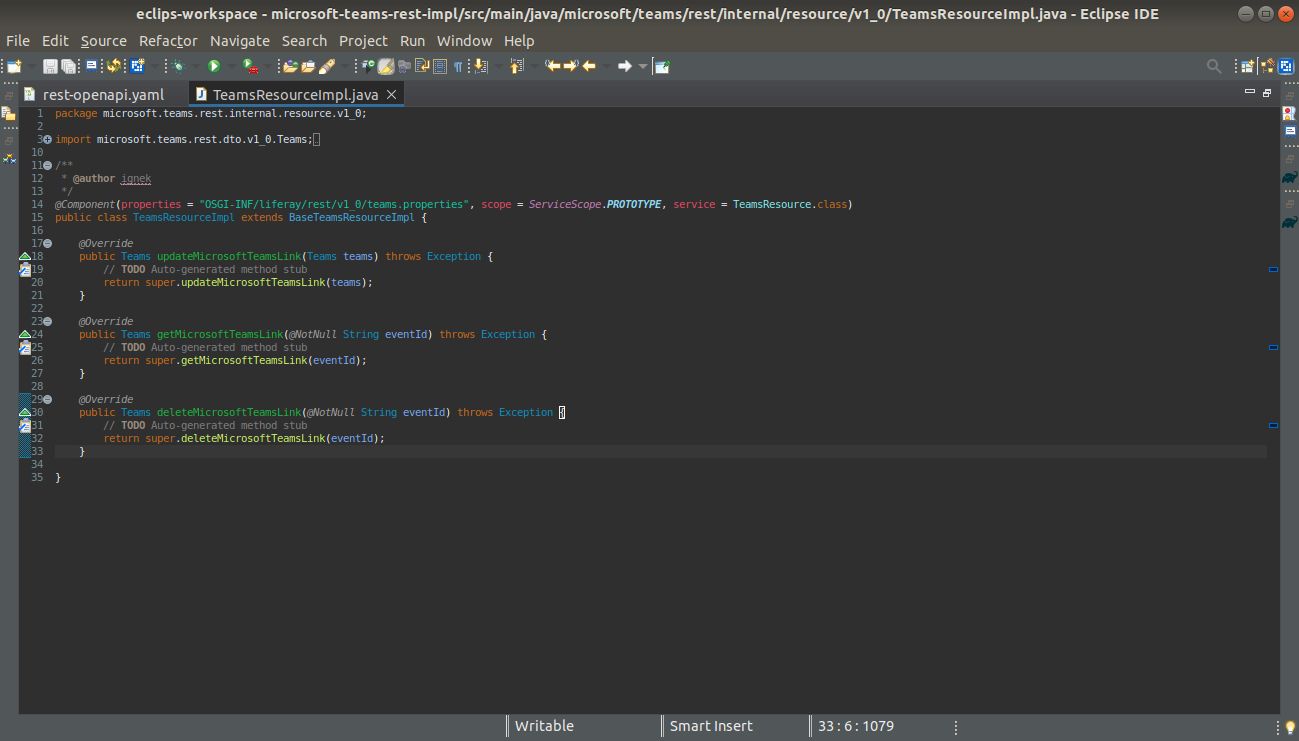This screenshot has width=1299, height=741.
Task: Click the Back navigation yellow arrow
Action: 589,66
